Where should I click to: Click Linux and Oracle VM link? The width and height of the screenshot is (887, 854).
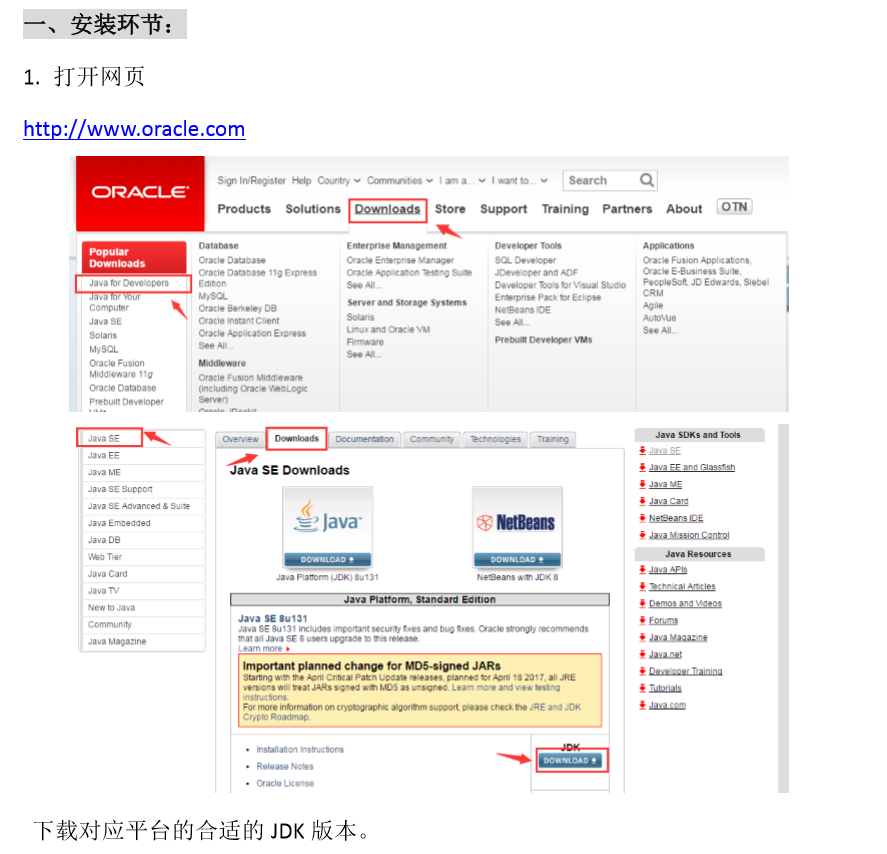coord(388,330)
